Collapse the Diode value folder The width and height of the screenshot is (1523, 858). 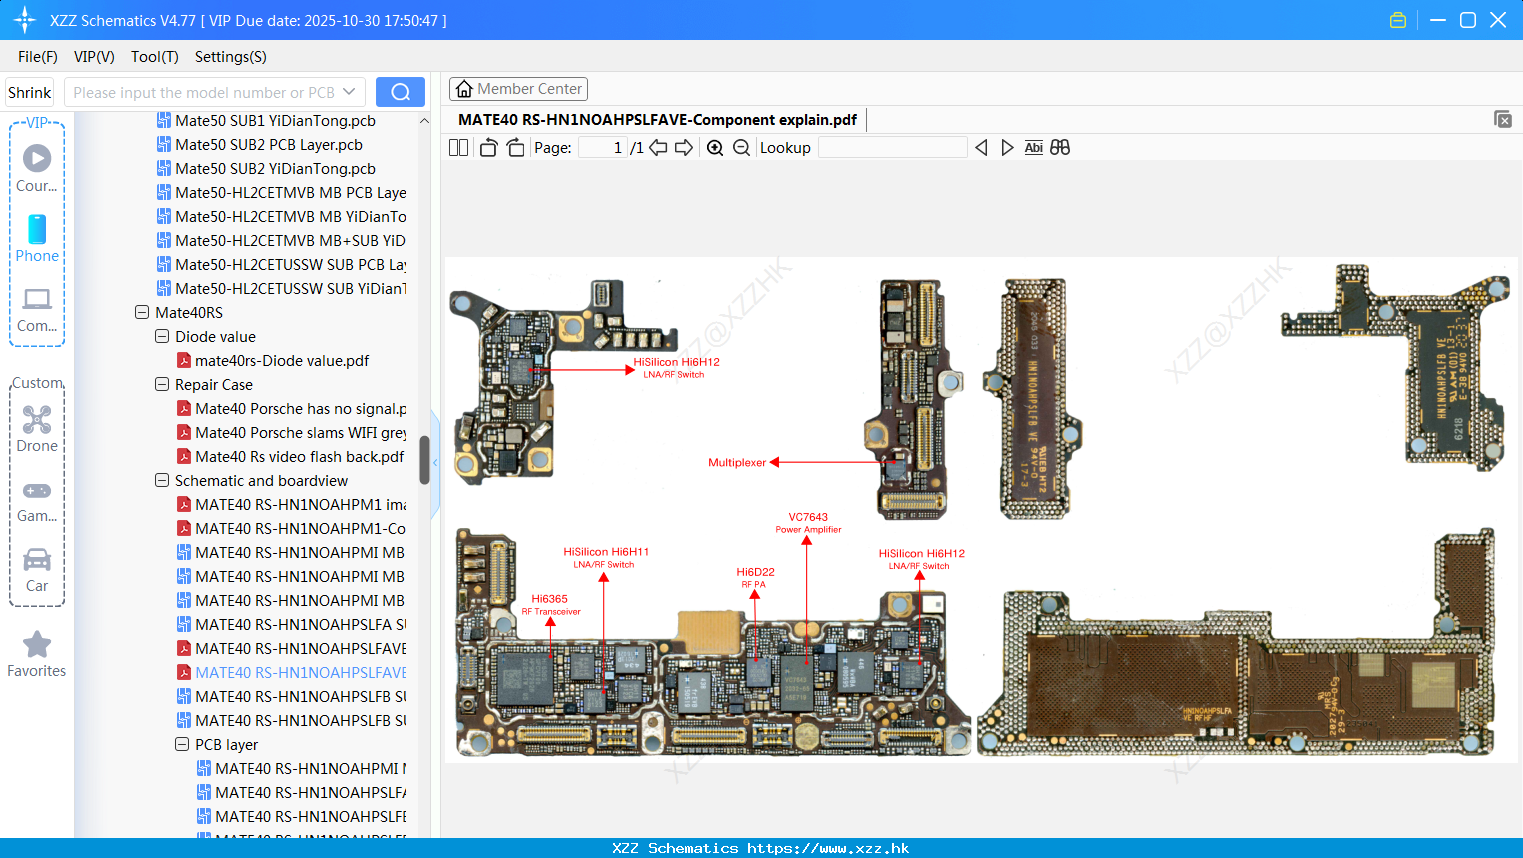(x=162, y=337)
